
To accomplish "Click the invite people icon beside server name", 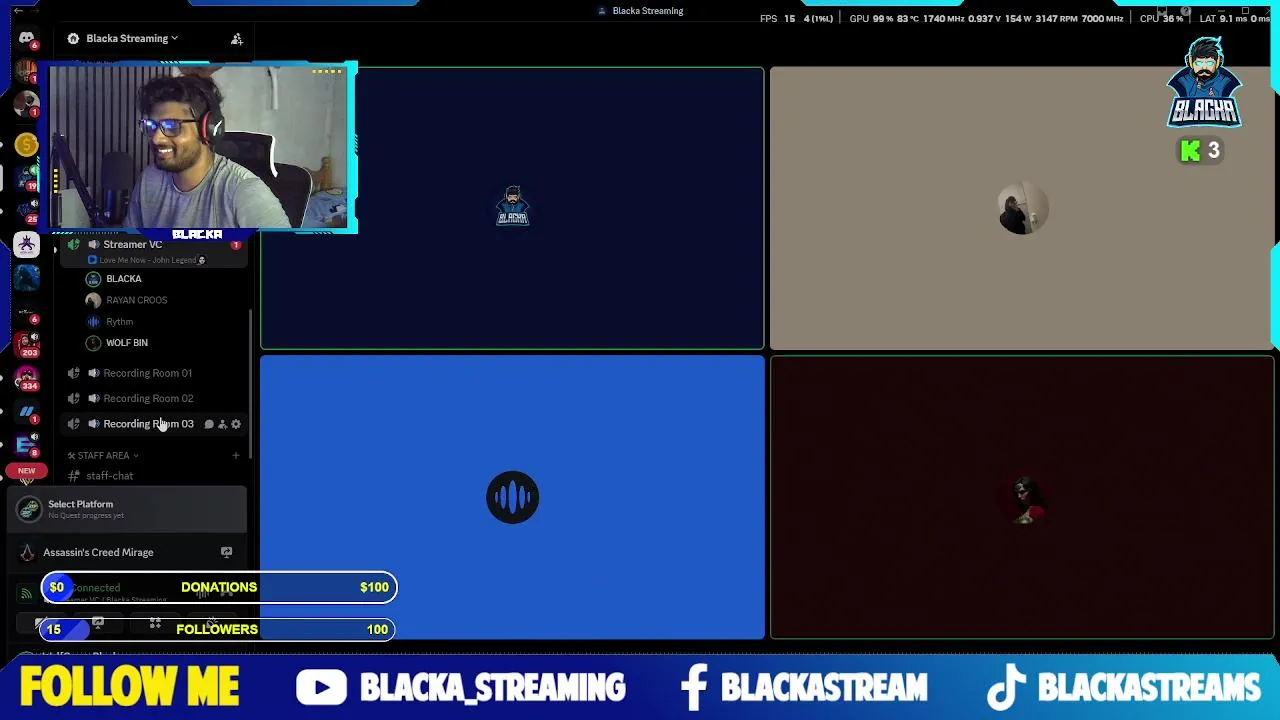I will 237,38.
